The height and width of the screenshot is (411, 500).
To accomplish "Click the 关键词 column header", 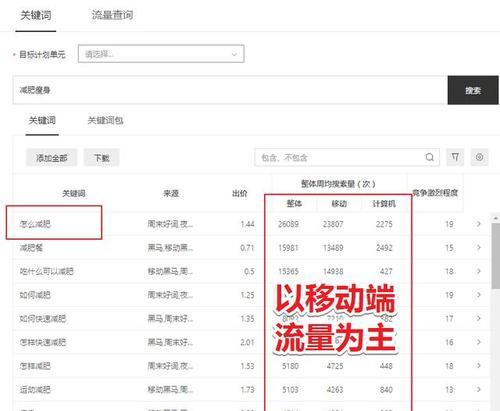I will [x=74, y=193].
